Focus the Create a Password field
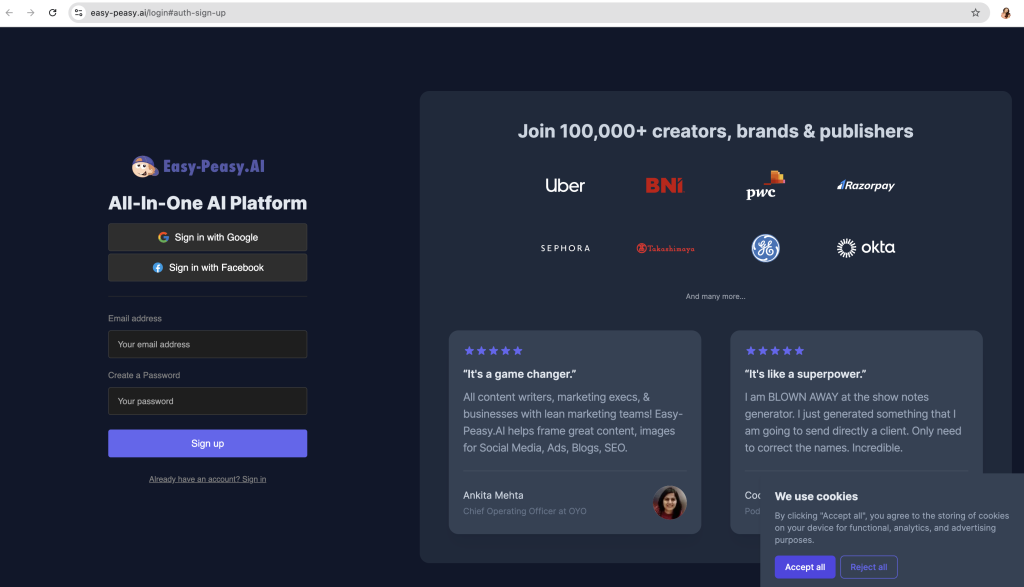The image size is (1024, 587). pos(207,401)
